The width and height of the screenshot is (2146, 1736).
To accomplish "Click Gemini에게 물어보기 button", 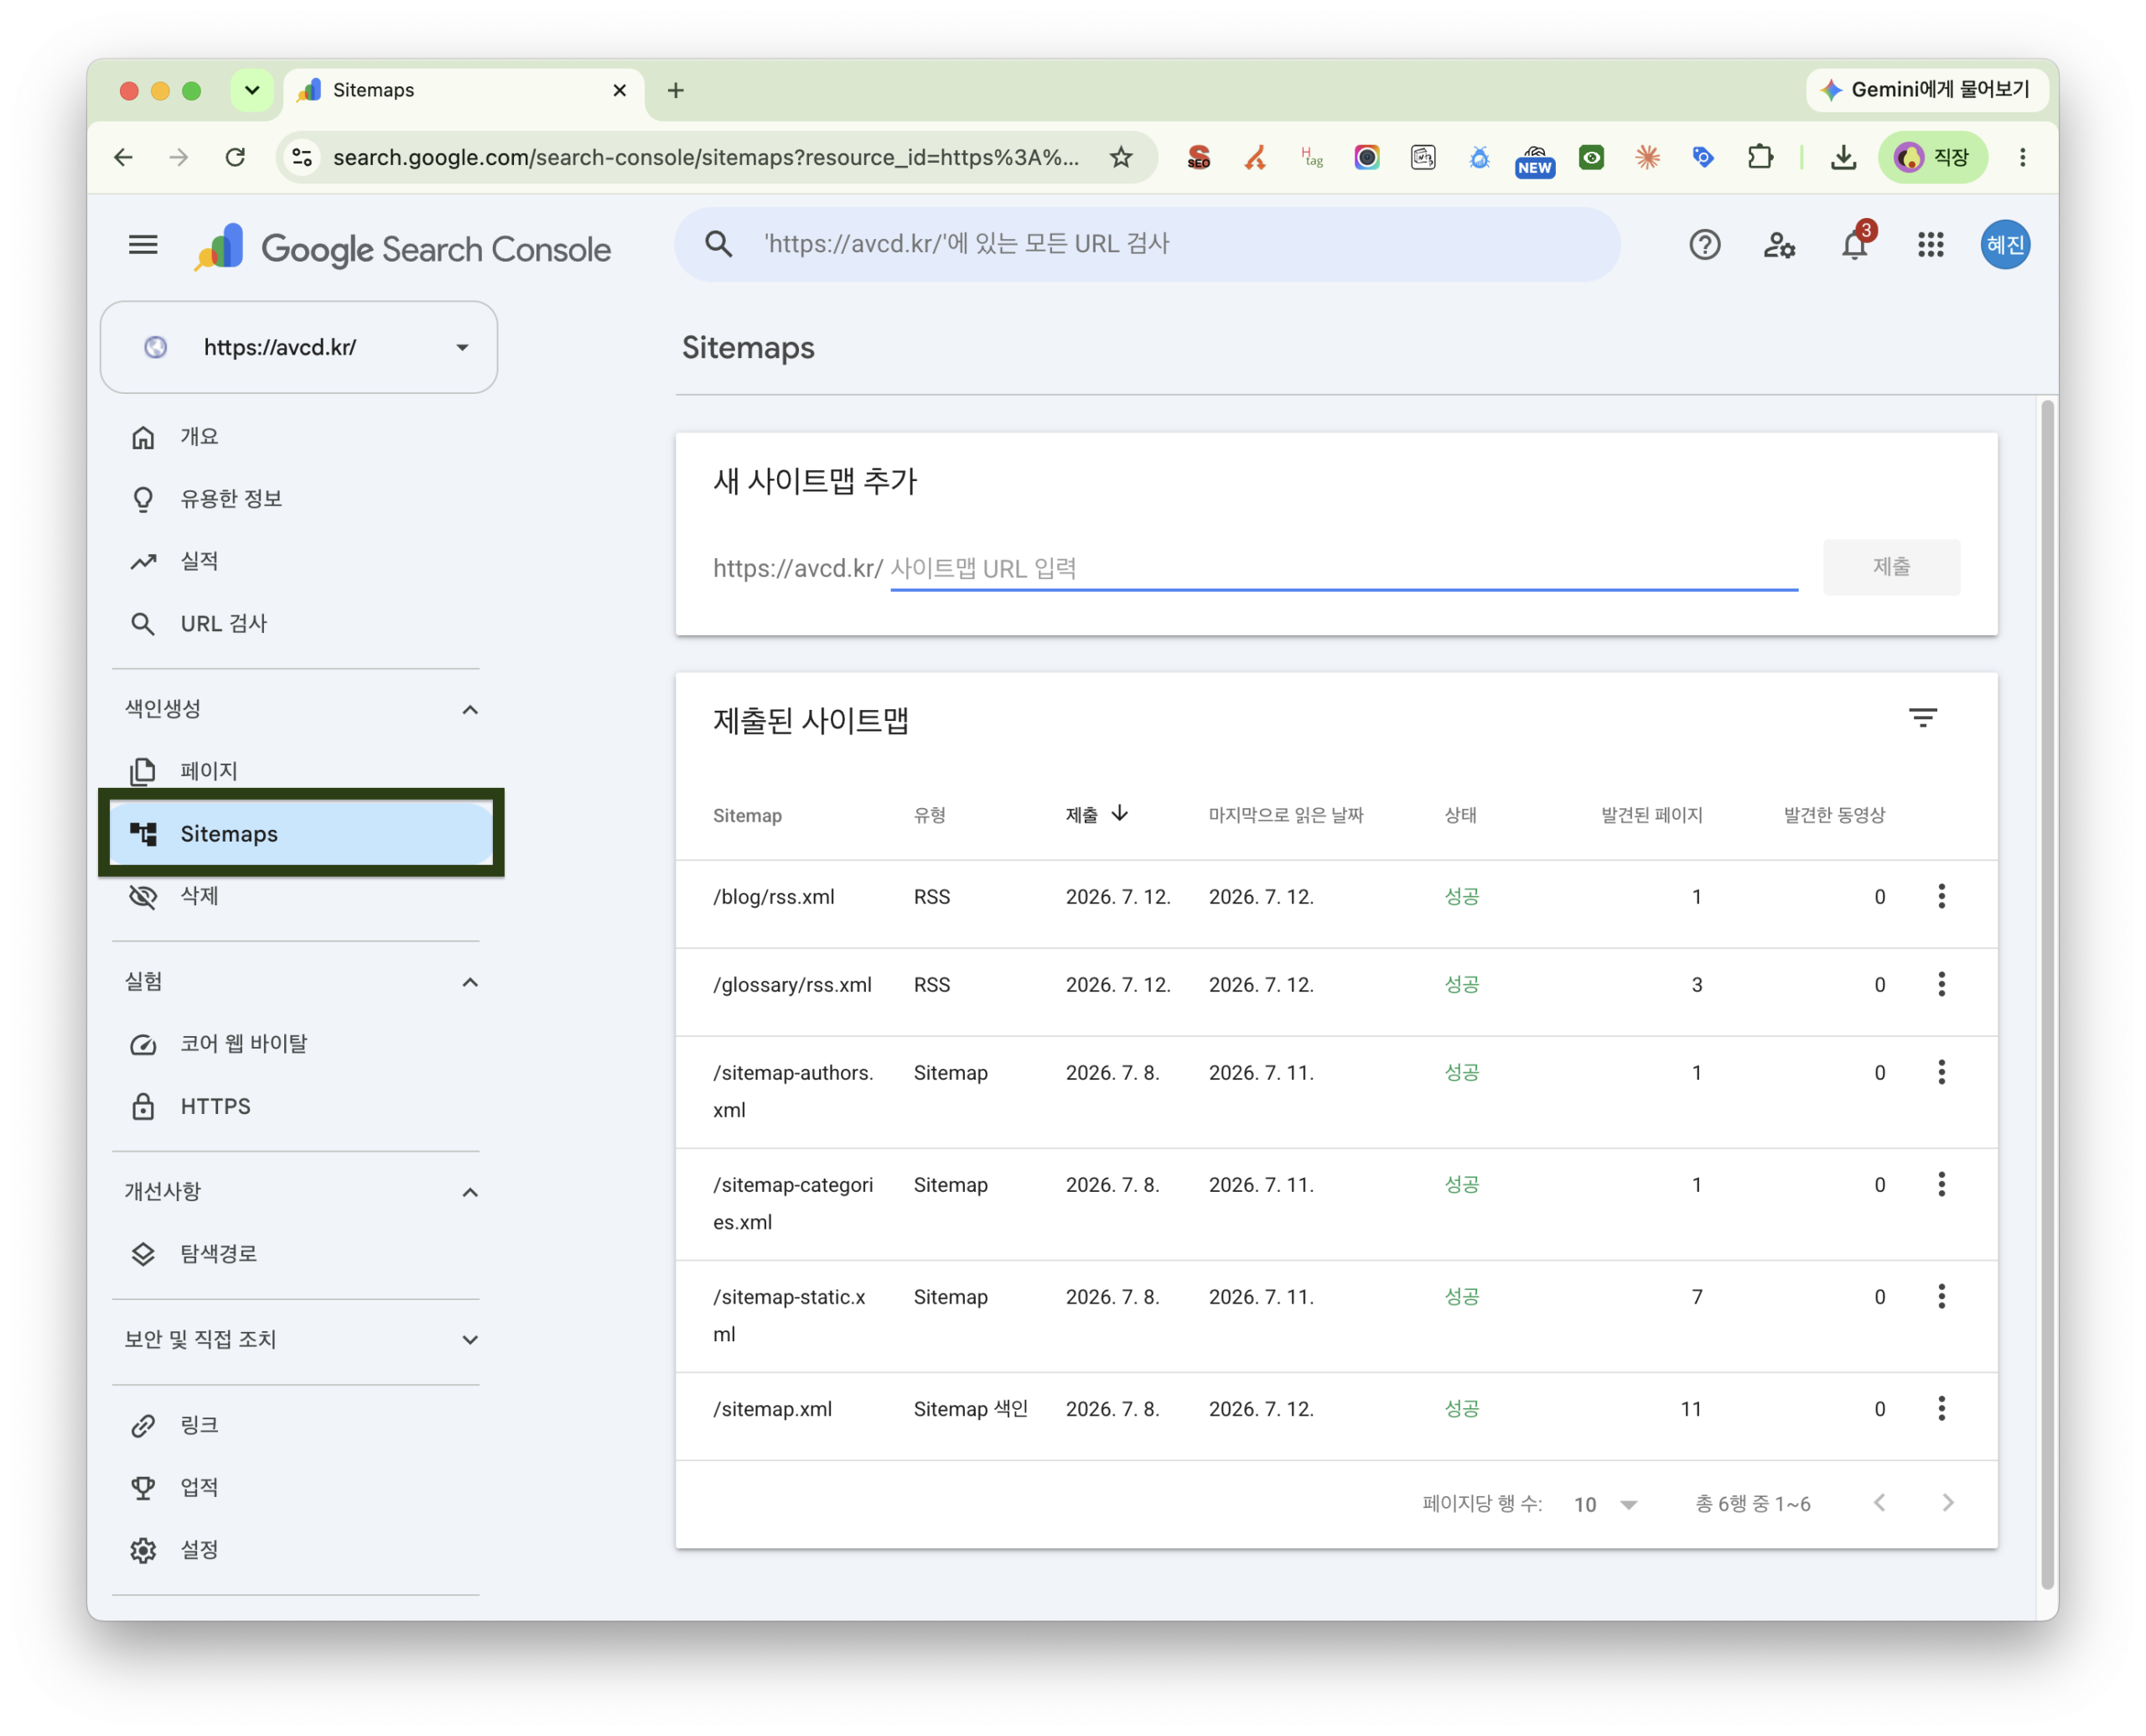I will 1928,90.
